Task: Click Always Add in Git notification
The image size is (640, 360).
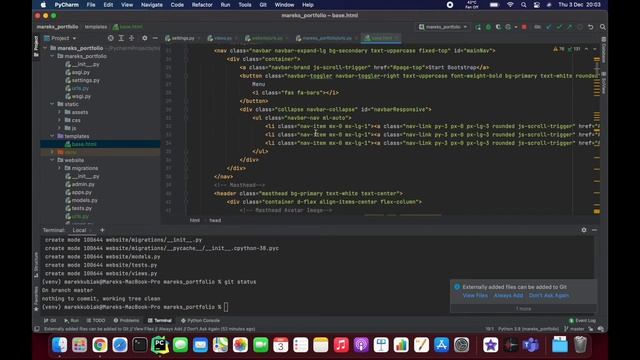Action: pos(508,295)
